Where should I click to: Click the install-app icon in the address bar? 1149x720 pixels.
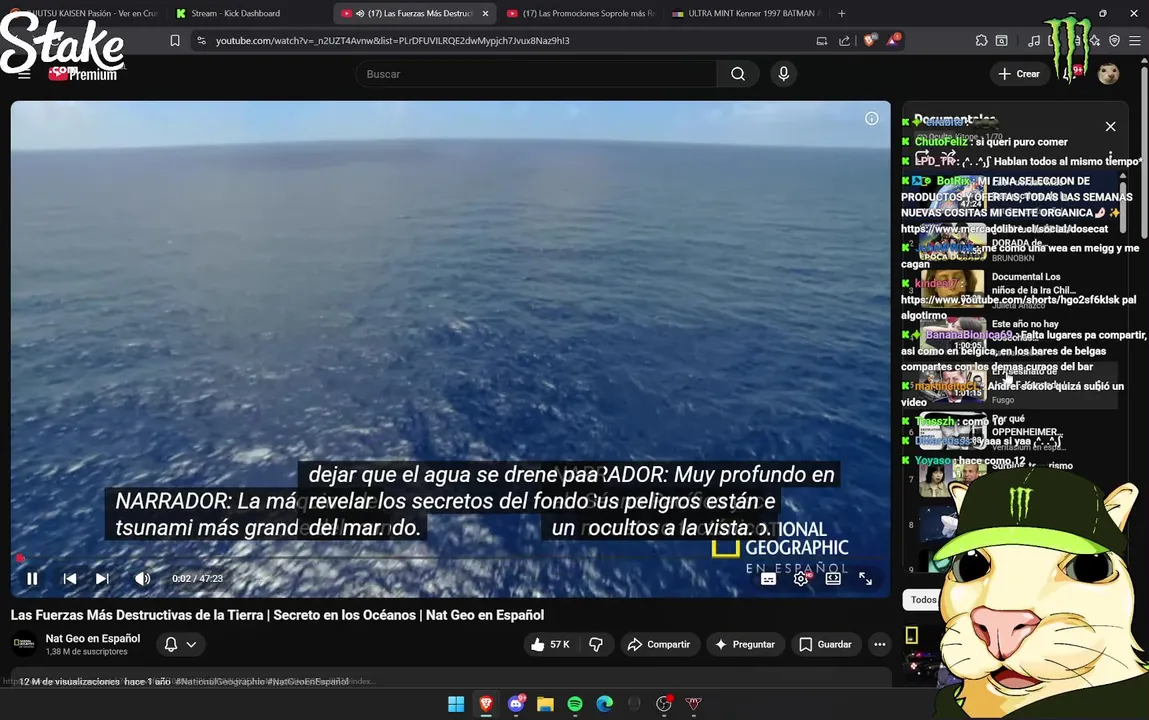(821, 41)
